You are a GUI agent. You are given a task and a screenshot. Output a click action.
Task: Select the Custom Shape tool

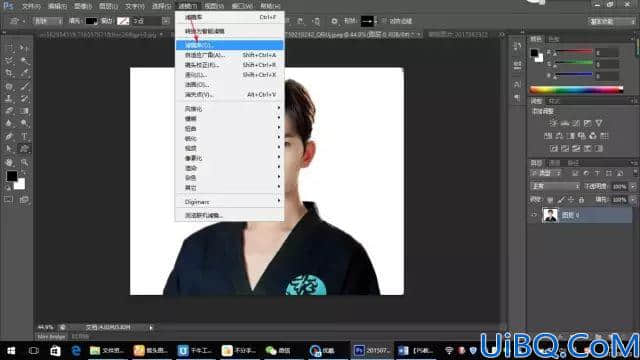point(24,148)
